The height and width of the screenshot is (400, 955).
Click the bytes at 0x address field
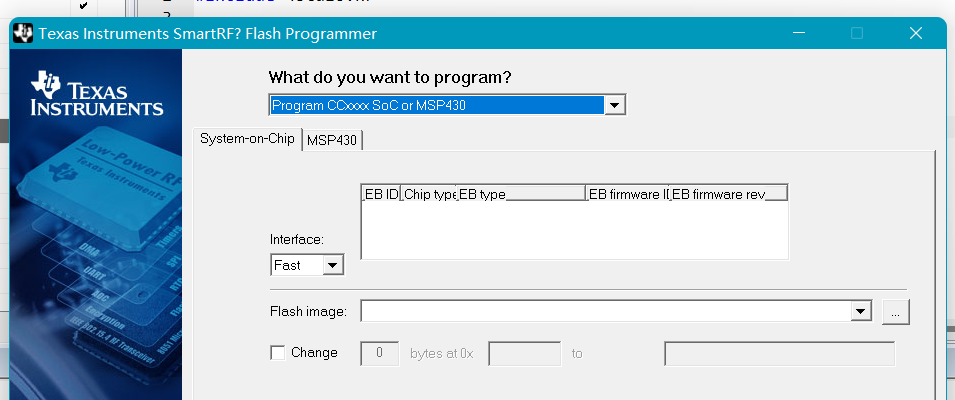pyautogui.click(x=524, y=353)
